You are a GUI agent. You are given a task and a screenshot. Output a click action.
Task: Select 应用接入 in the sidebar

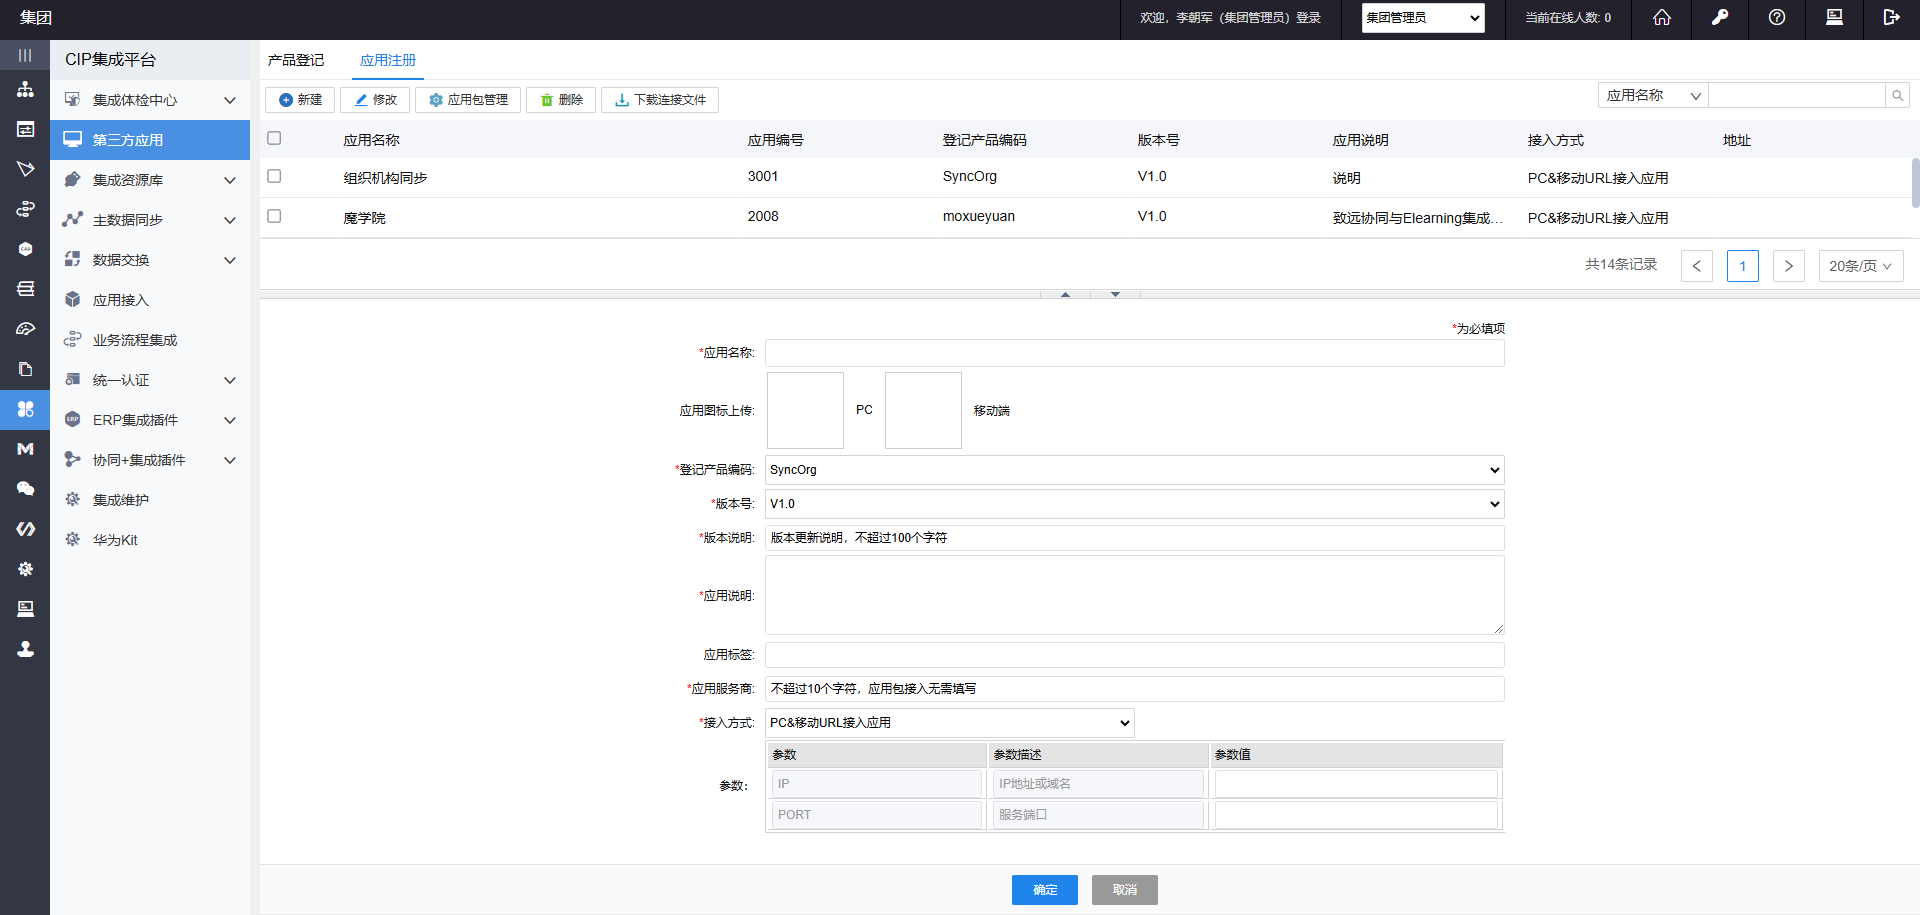click(120, 300)
